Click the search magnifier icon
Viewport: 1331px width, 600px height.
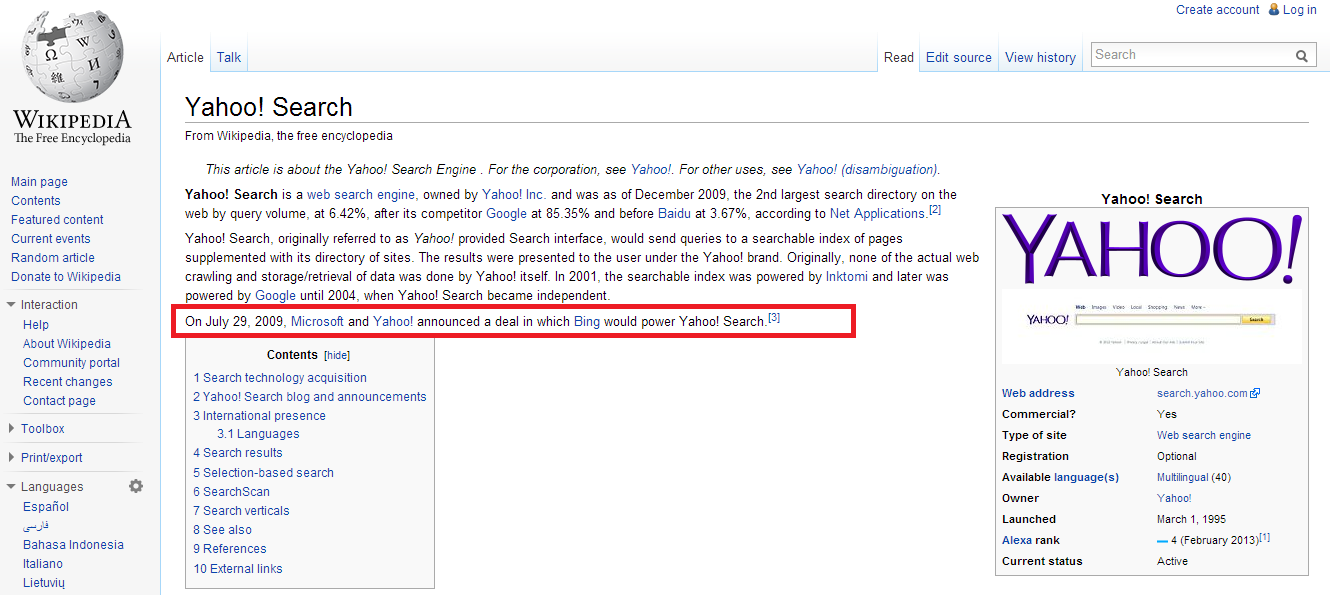pos(1302,56)
